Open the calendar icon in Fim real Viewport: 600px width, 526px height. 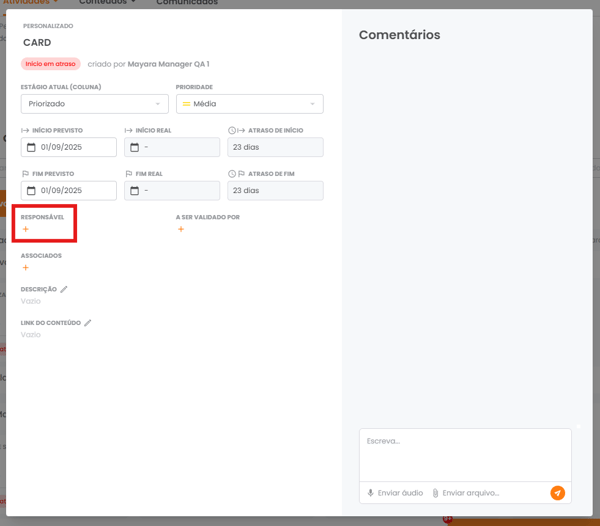pos(135,191)
